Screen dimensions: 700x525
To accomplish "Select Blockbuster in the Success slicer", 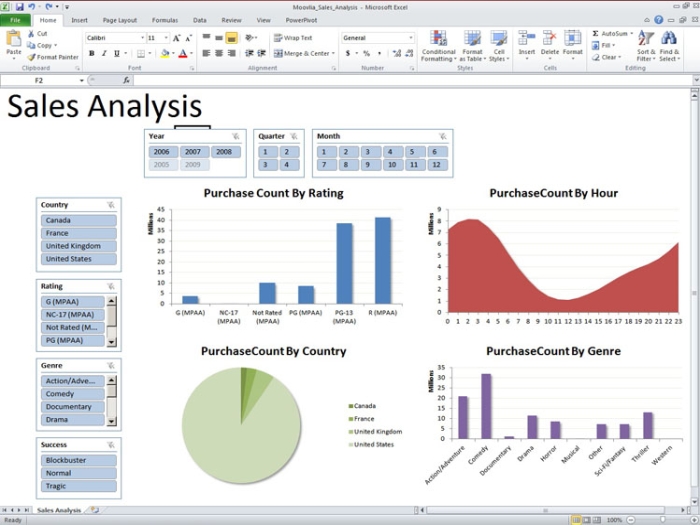I will click(x=79, y=460).
